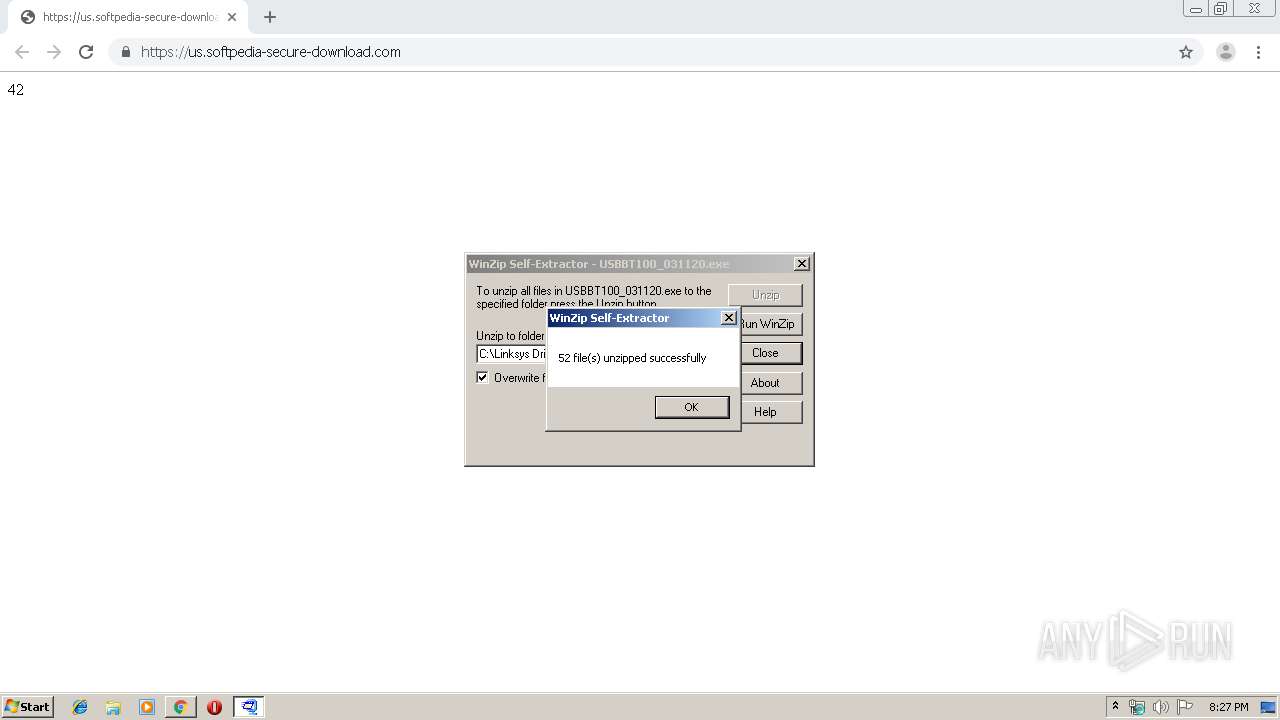Bookmark this page with the star icon
The width and height of the screenshot is (1280, 720).
click(x=1186, y=52)
